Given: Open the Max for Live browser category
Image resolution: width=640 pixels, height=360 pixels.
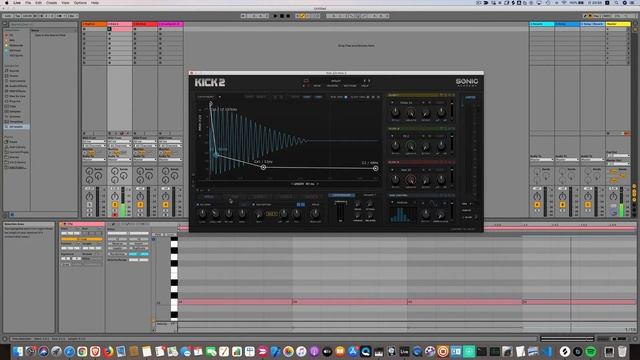Looking at the screenshot, I should 16,96.
